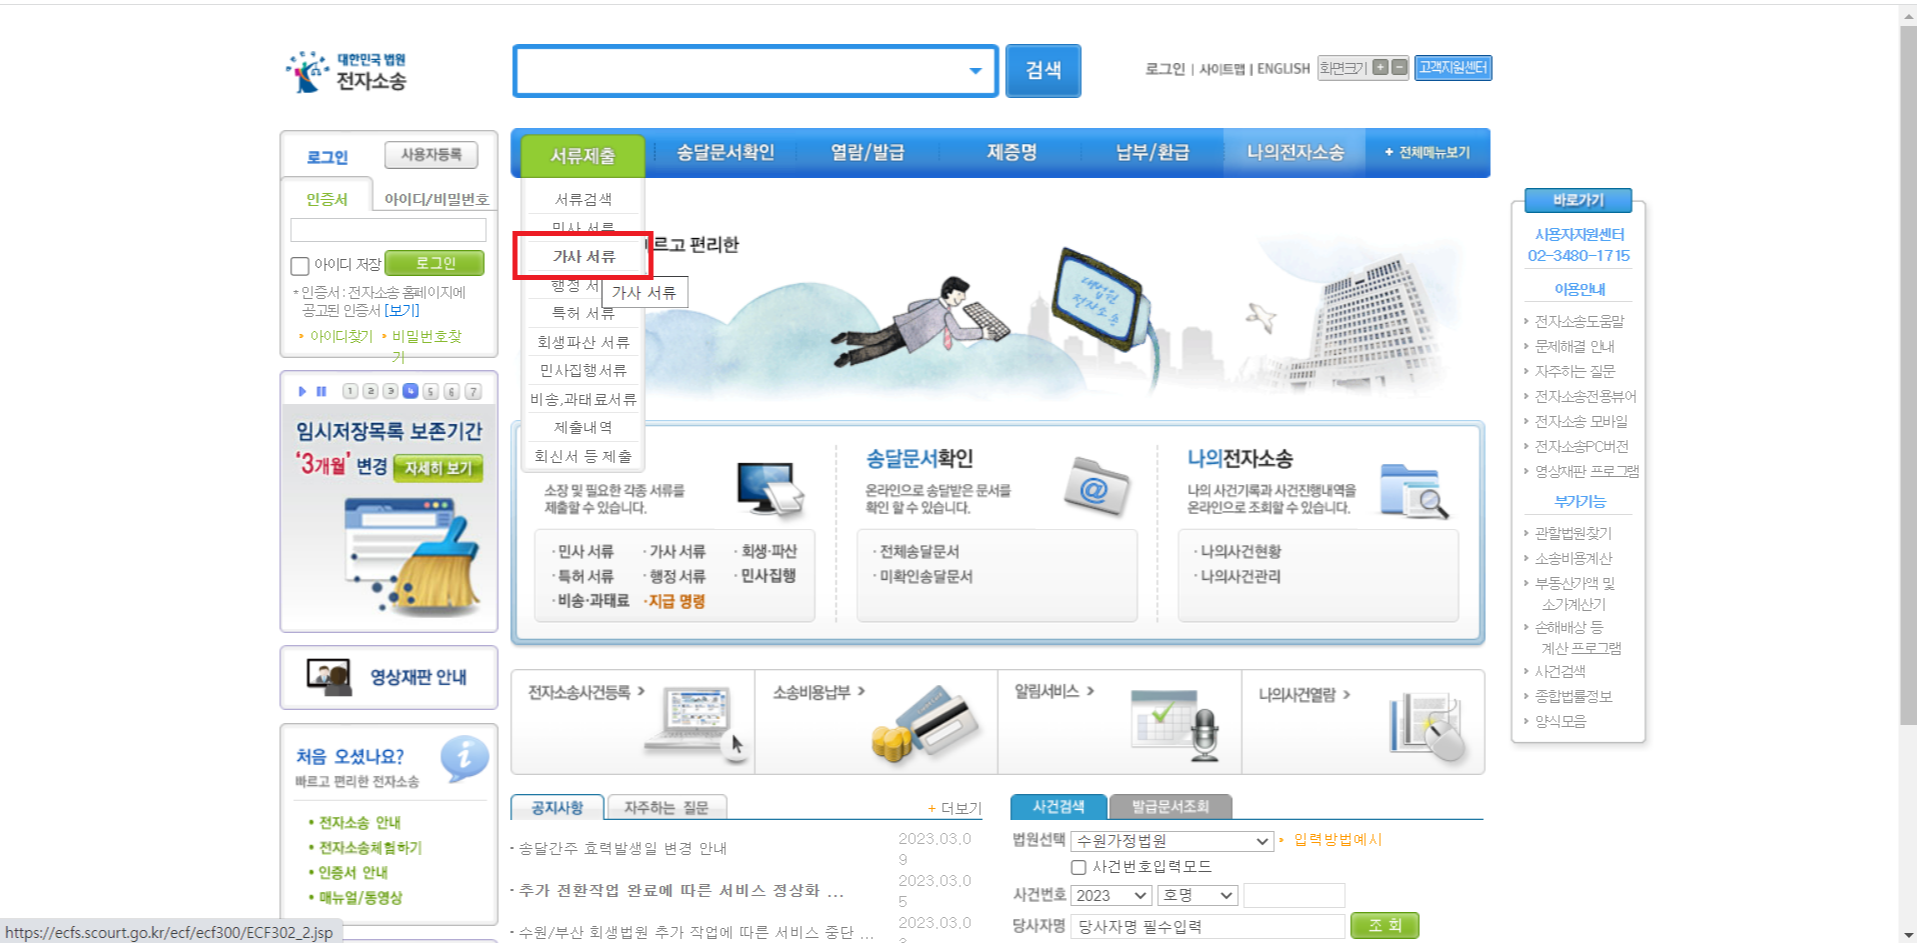The height and width of the screenshot is (943, 1917).
Task: Enable 사건번호입력모드 checkbox
Action: coord(1078,867)
